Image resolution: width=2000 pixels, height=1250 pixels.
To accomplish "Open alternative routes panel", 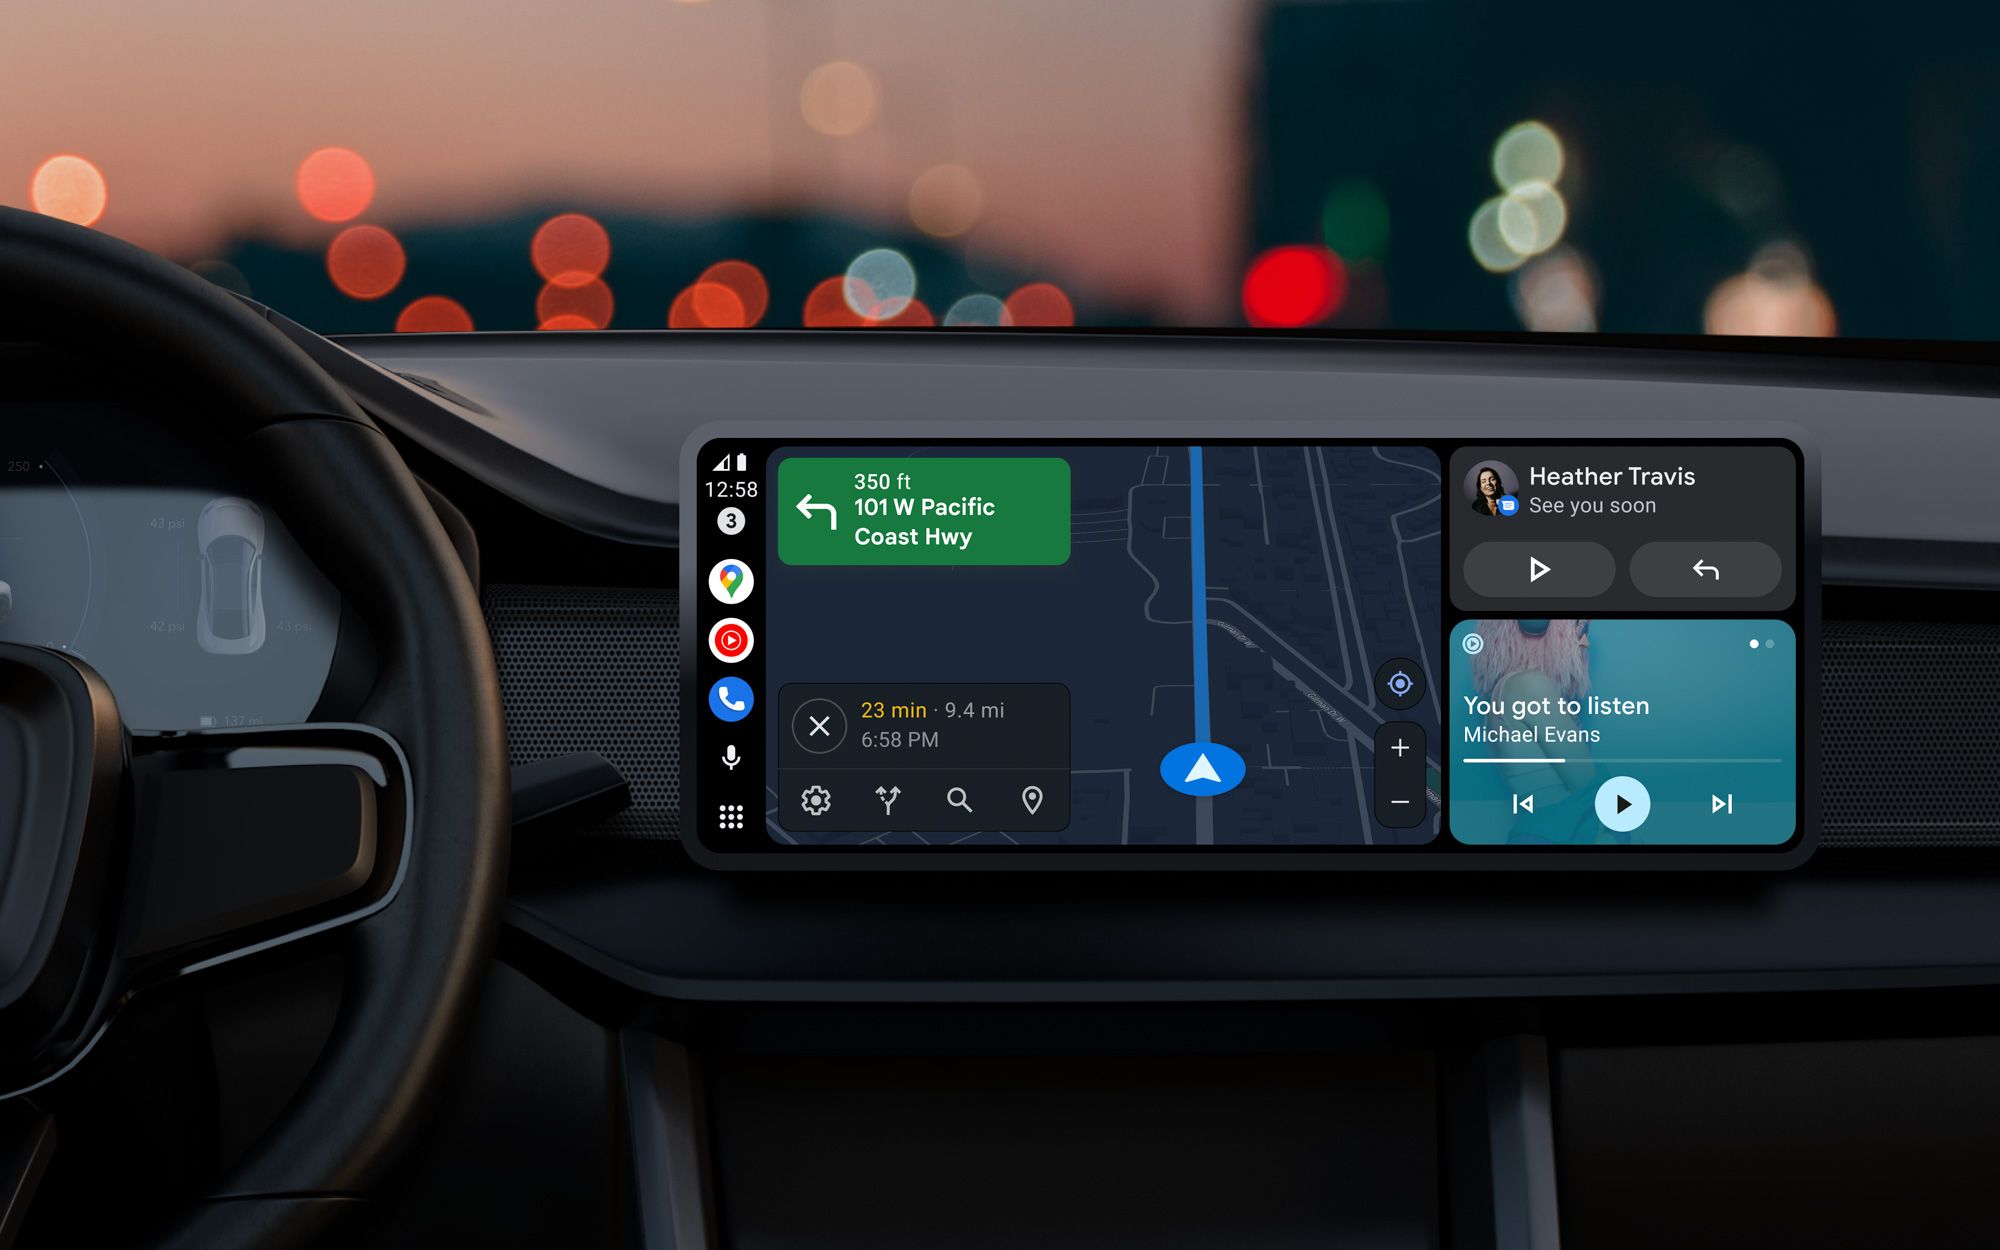I will coord(886,801).
